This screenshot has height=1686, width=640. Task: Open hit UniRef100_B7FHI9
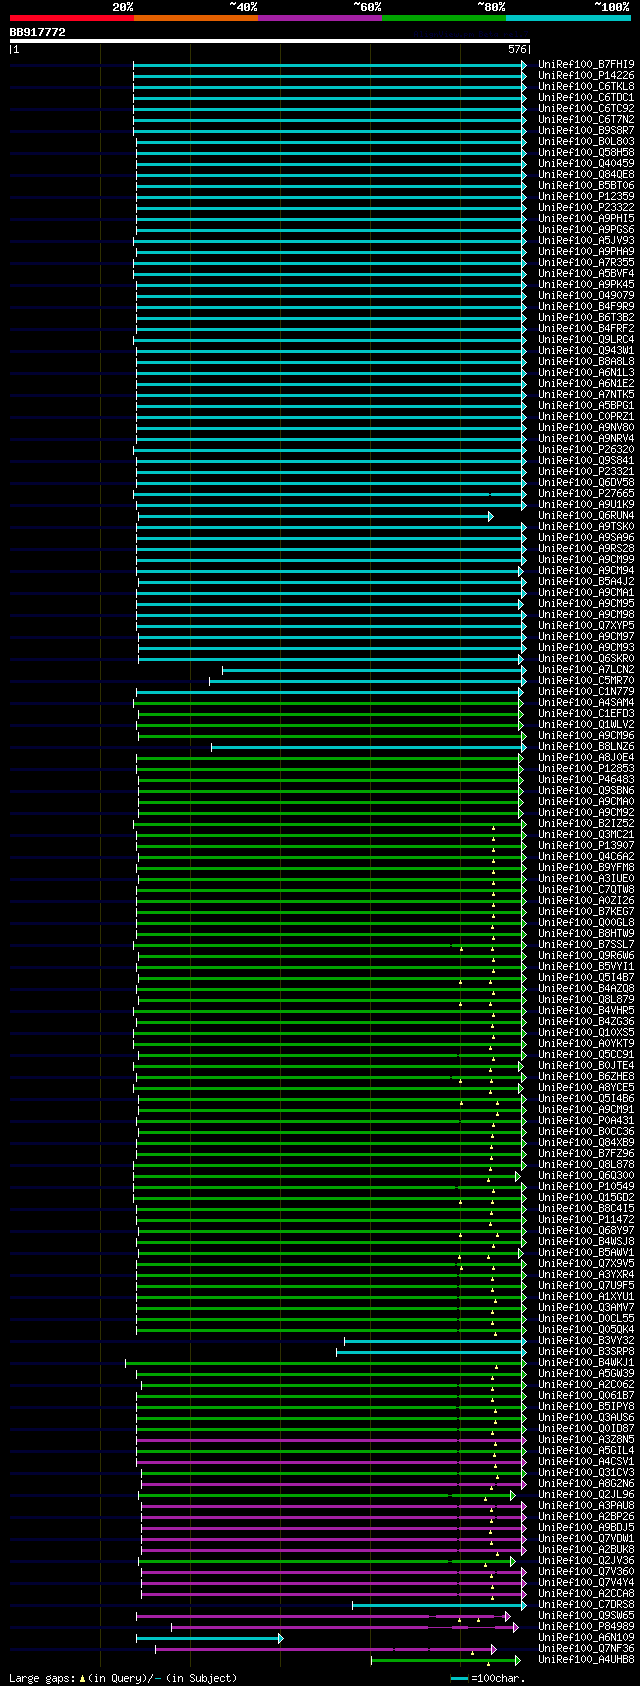pos(586,65)
